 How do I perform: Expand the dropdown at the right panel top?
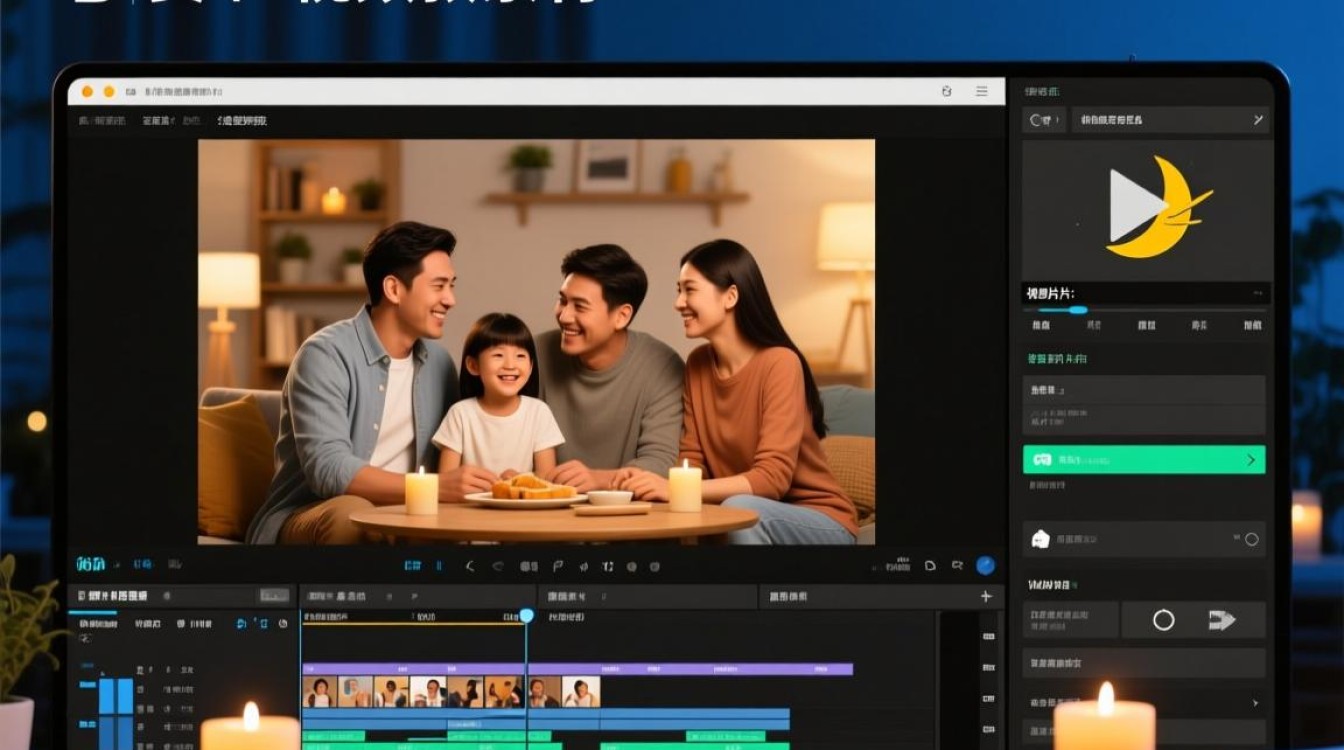coord(1170,120)
